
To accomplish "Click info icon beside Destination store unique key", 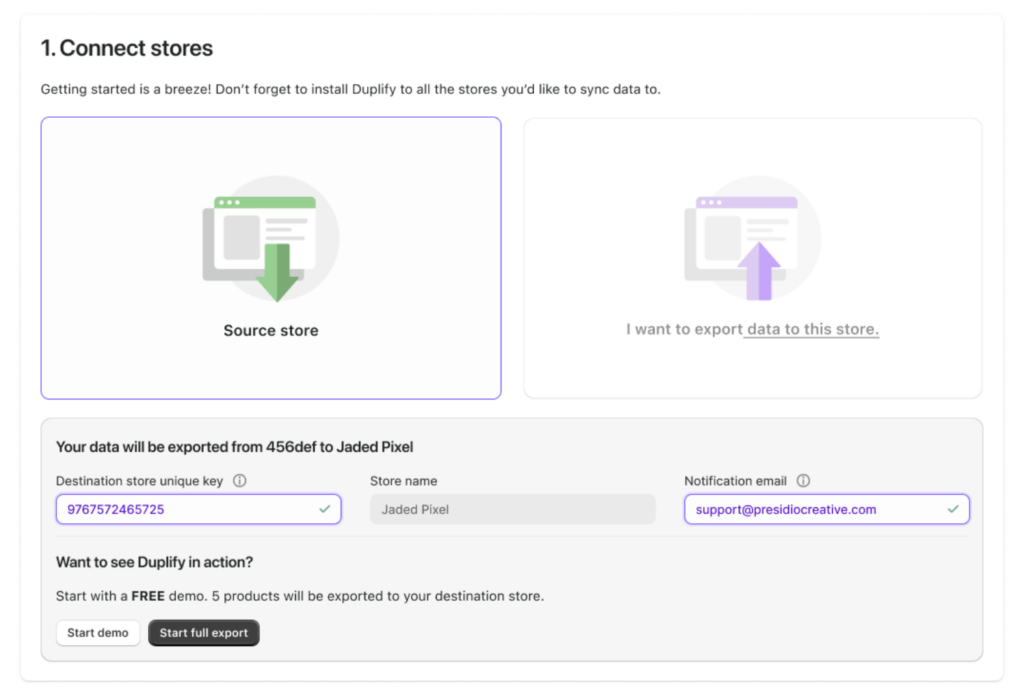I will 239,481.
